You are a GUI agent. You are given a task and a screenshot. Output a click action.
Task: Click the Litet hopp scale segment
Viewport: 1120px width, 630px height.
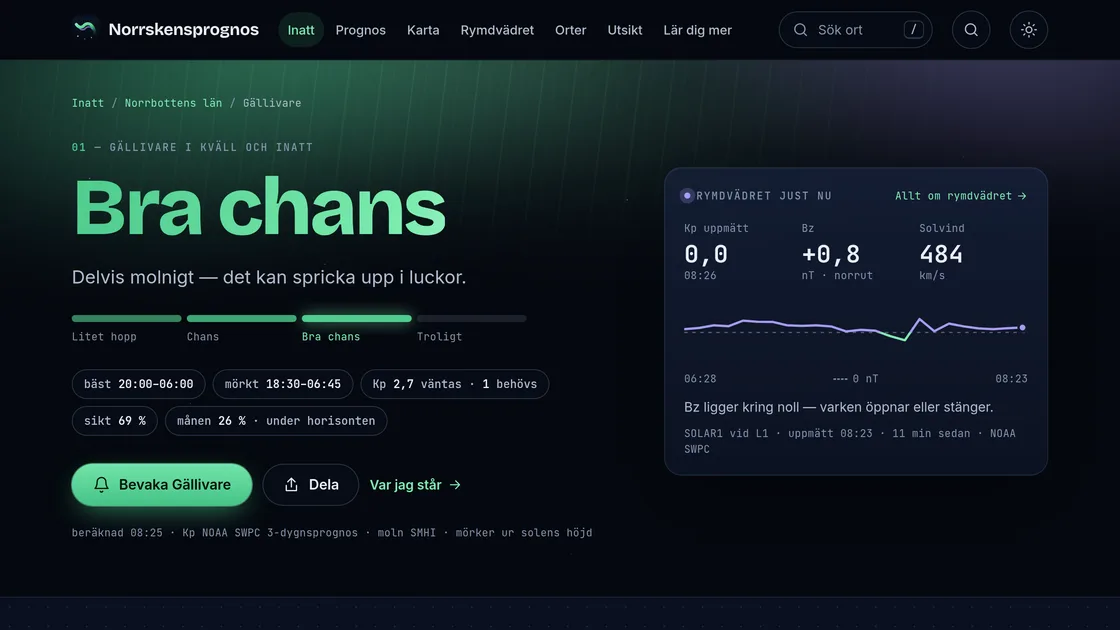126,319
